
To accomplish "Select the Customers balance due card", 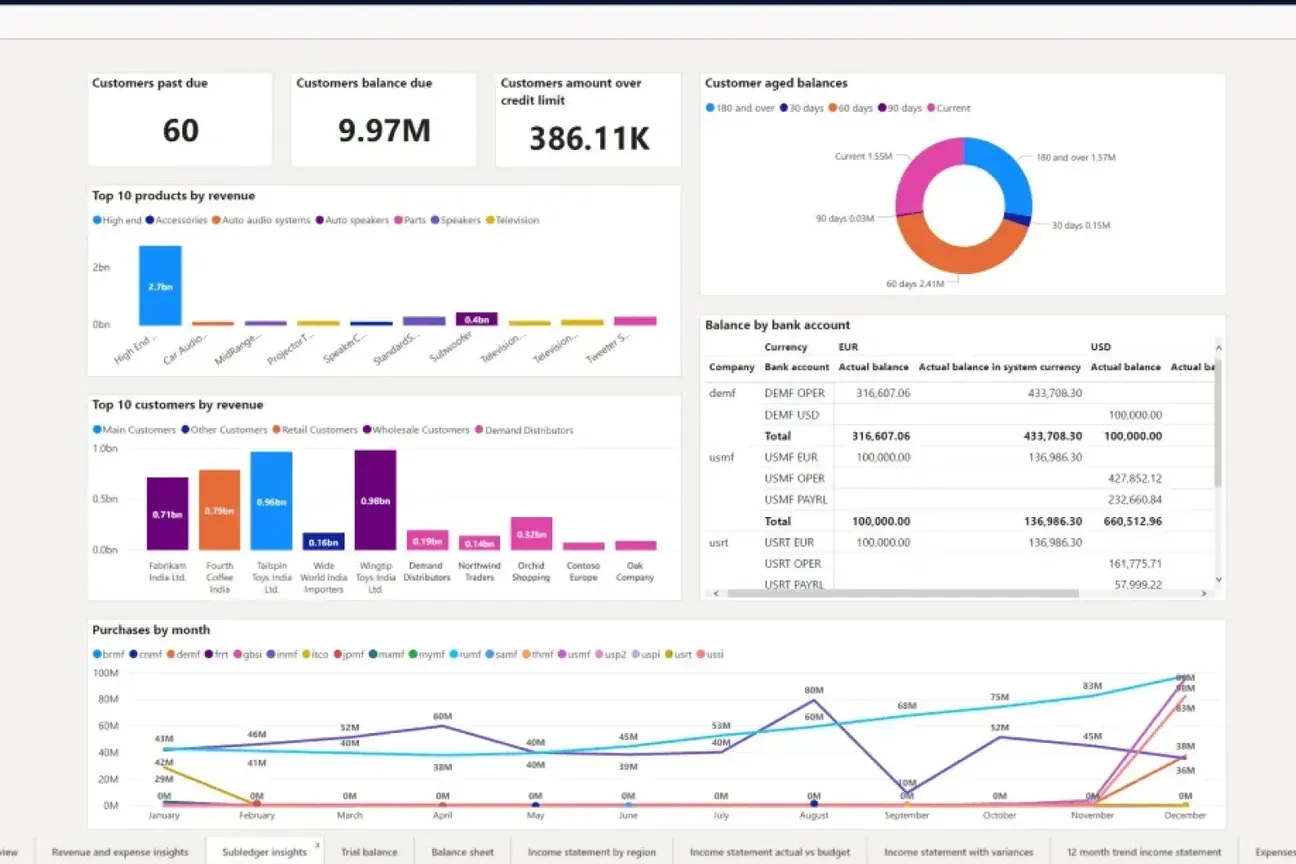I will point(384,120).
